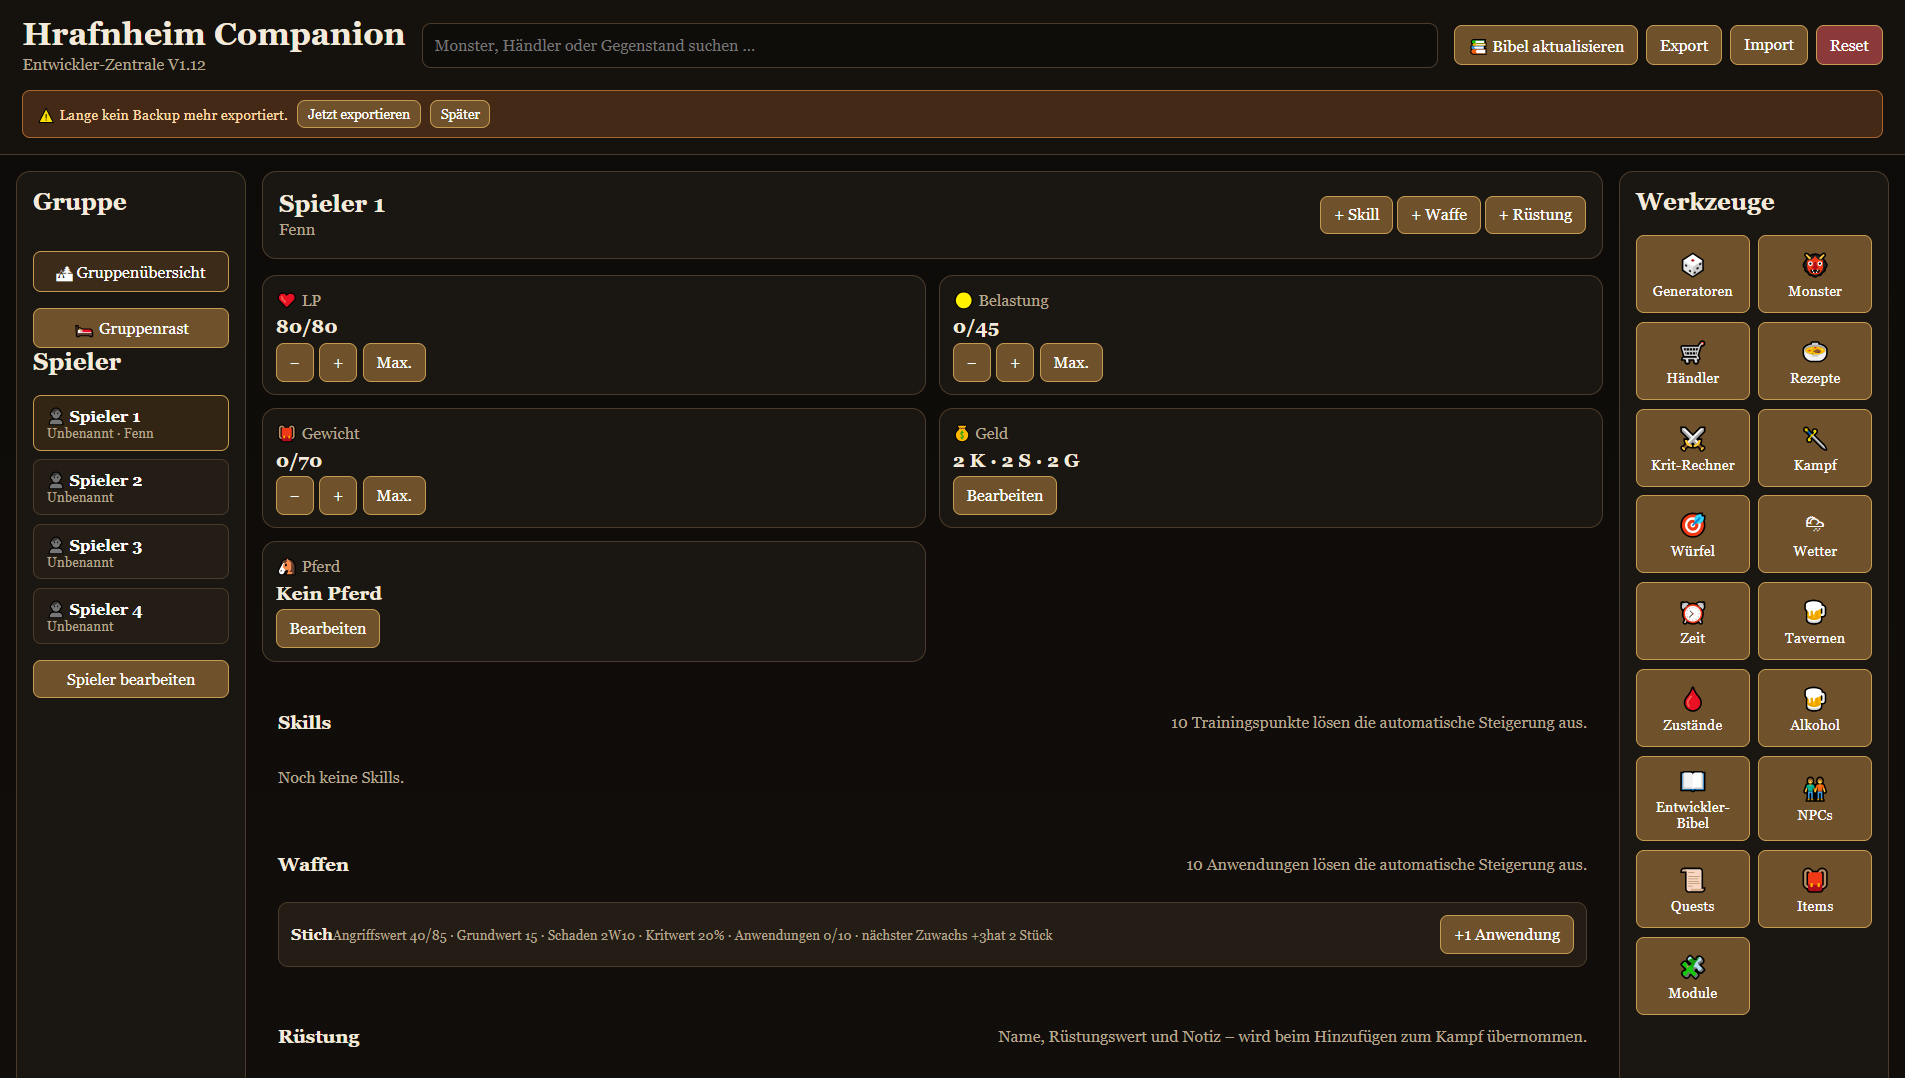
Task: Open the Zeit alarm clock tool
Action: click(x=1692, y=621)
